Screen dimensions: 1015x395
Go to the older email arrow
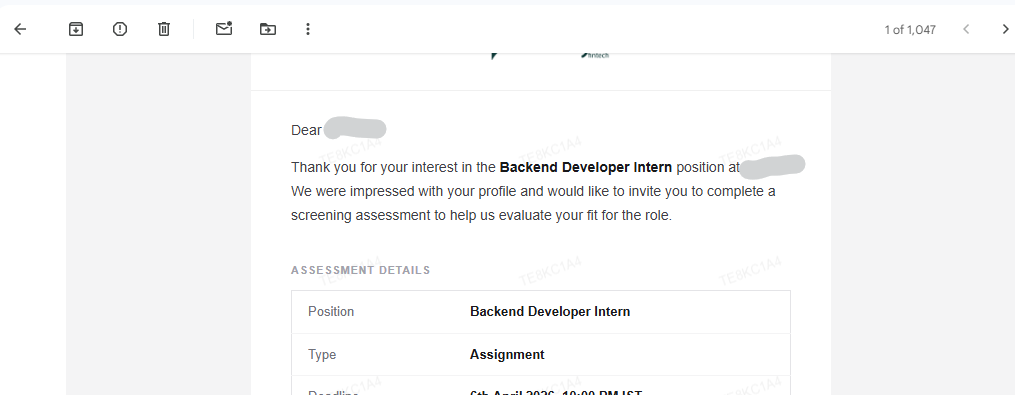pos(1005,29)
